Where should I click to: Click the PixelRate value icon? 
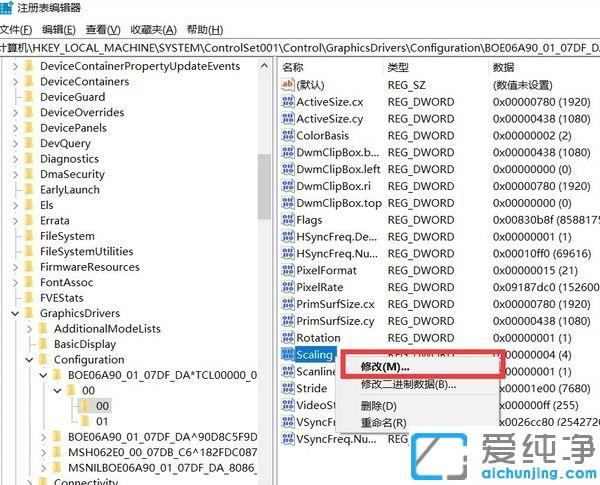coord(287,287)
